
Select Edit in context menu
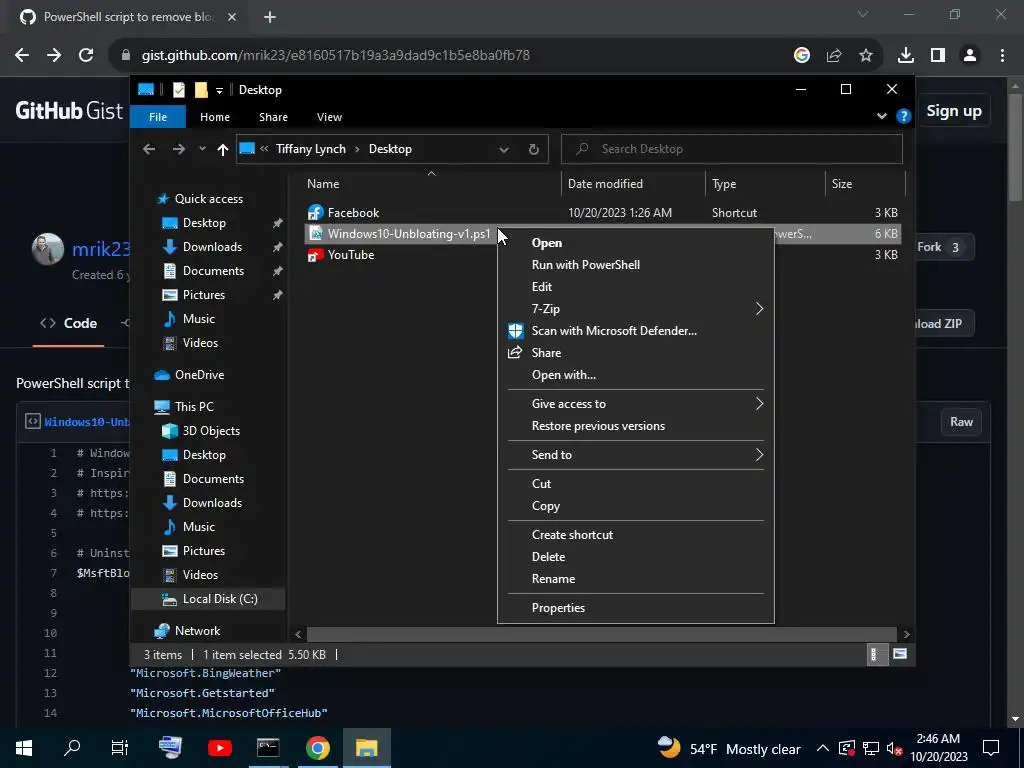click(x=541, y=287)
